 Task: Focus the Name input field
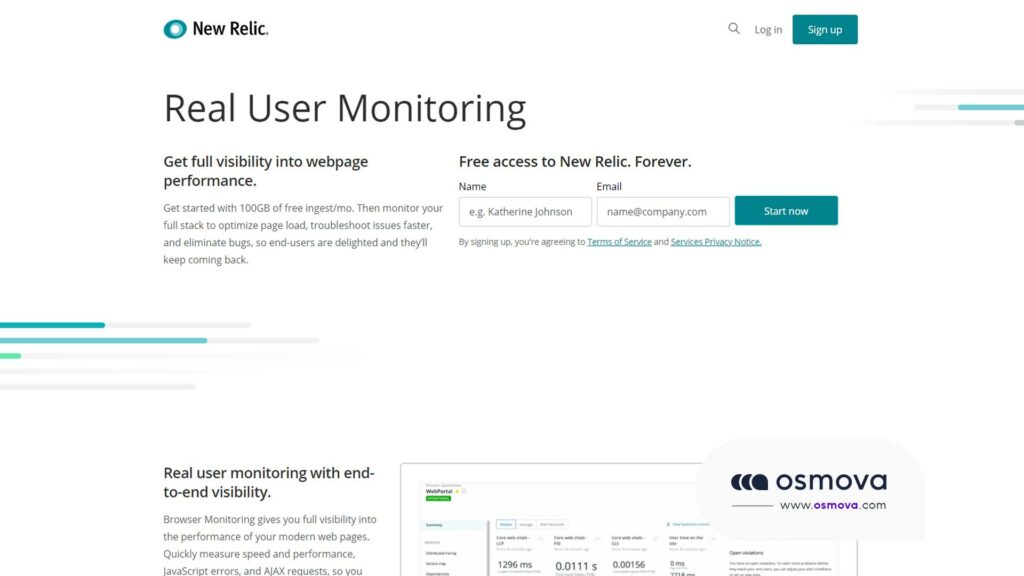pyautogui.click(x=525, y=212)
